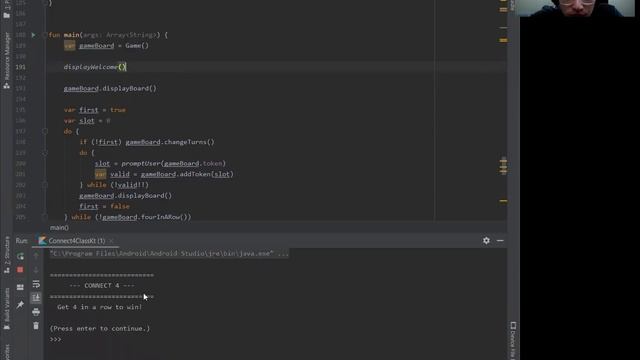Collapse the fun main code block

(x=45, y=35)
